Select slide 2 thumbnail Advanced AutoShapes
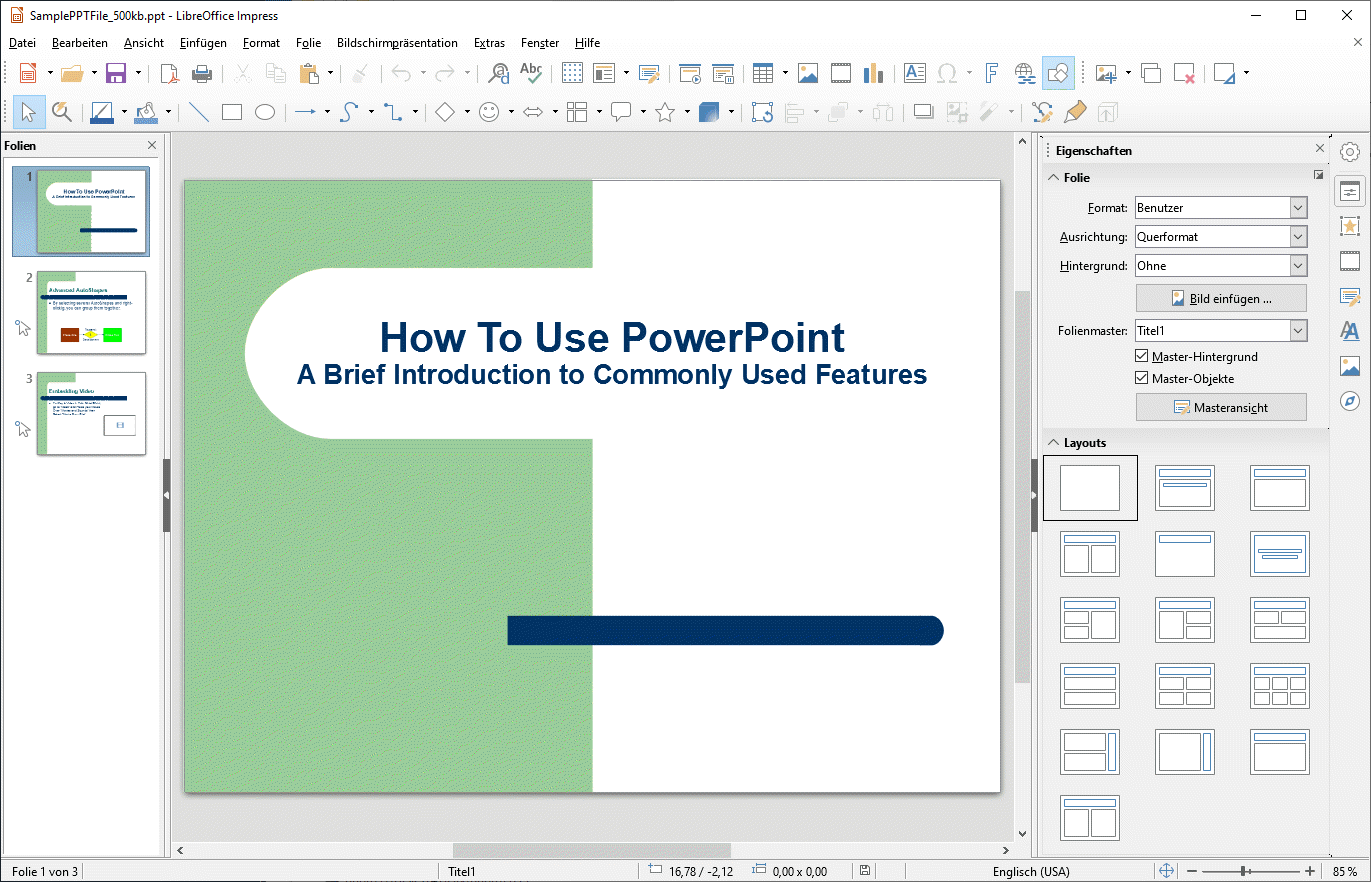Image resolution: width=1371 pixels, height=882 pixels. point(92,312)
